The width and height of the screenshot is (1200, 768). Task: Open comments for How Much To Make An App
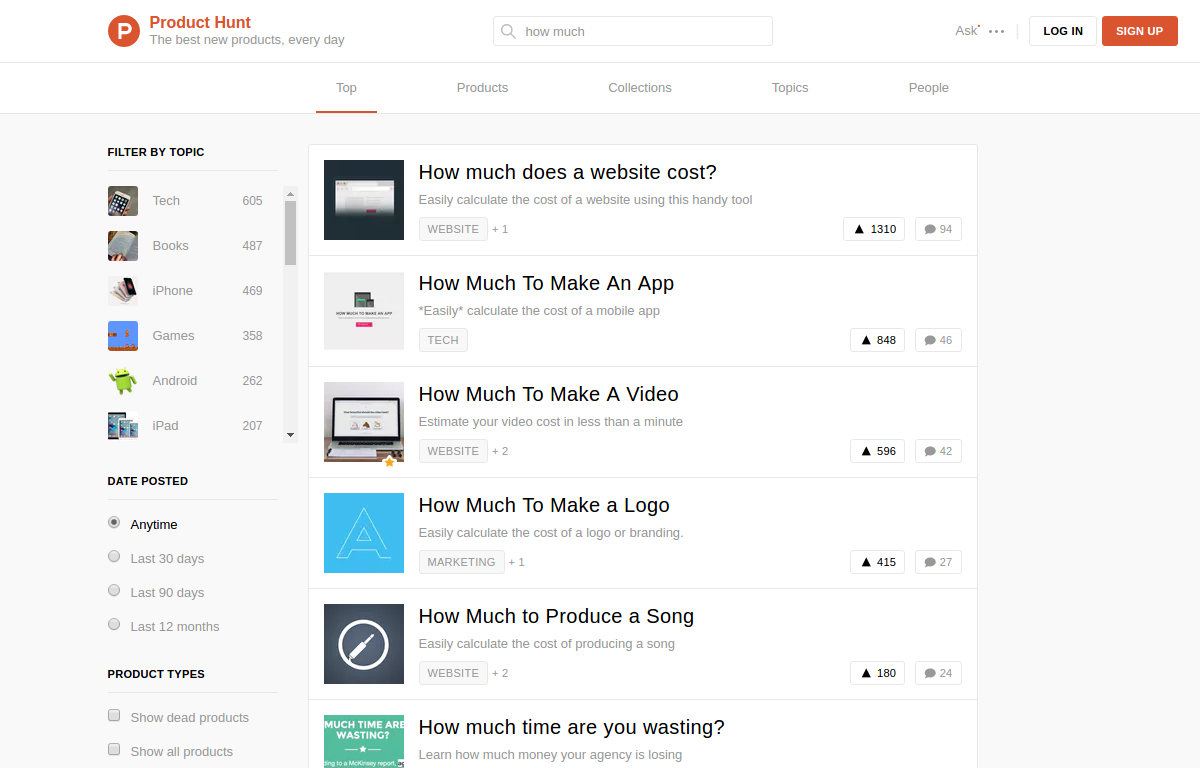(x=938, y=340)
